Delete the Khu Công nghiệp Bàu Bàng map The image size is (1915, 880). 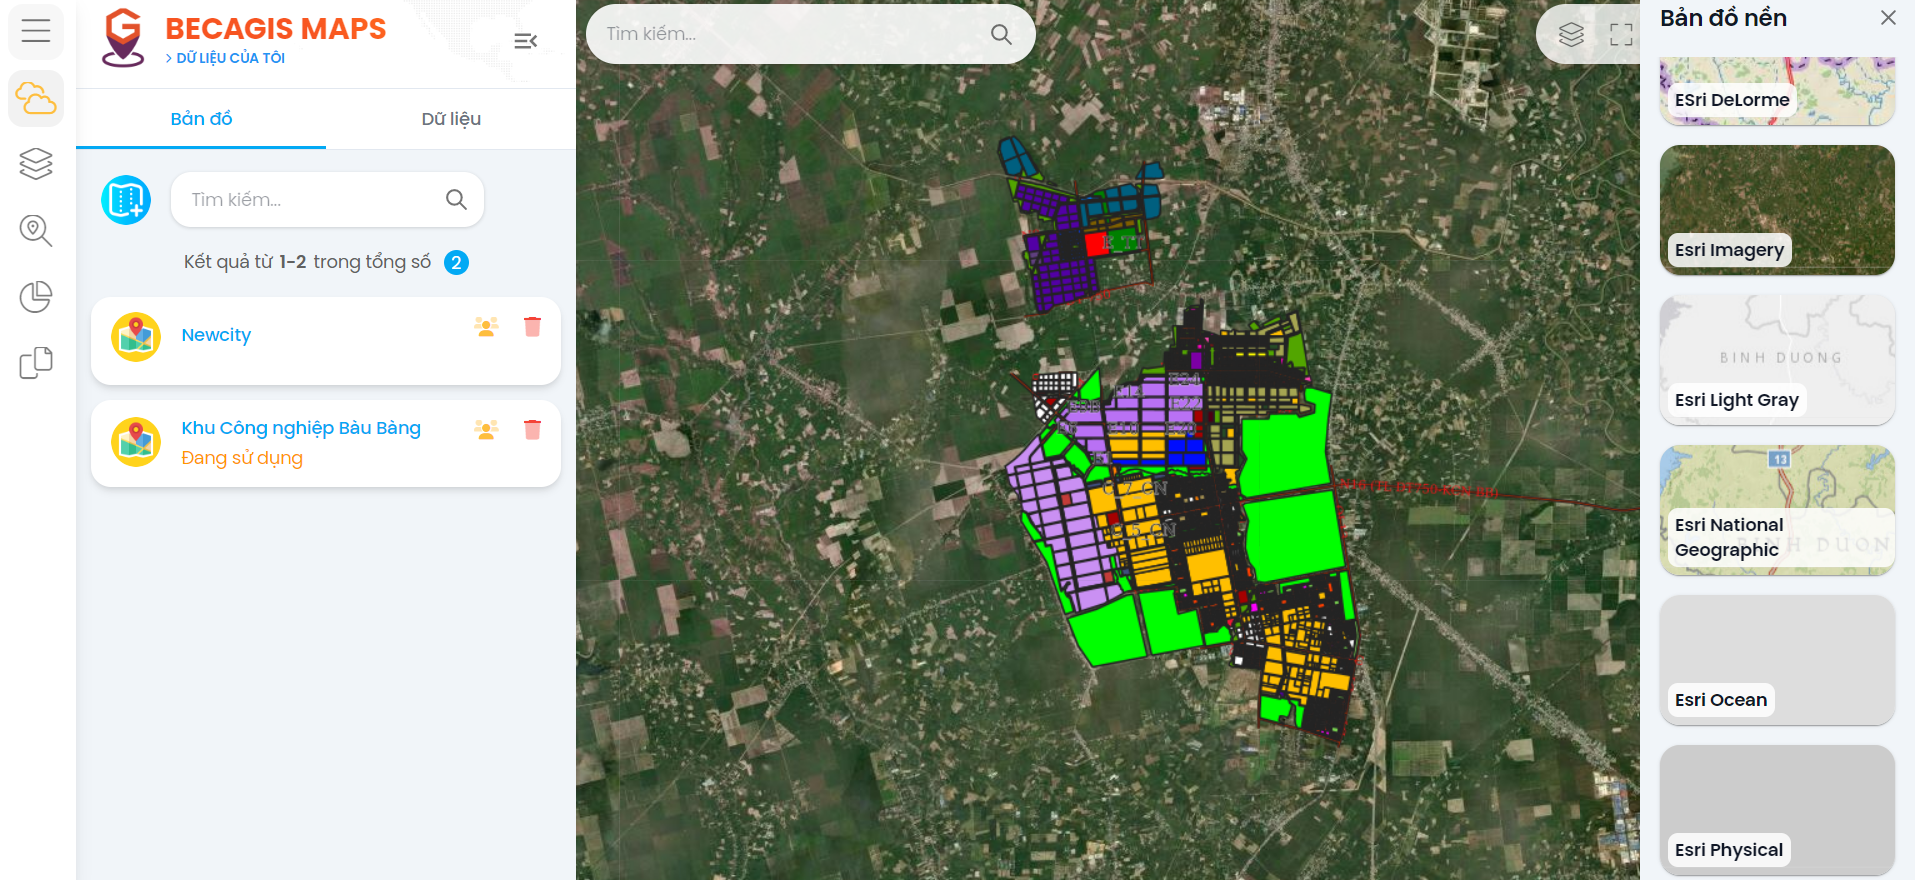click(x=532, y=430)
